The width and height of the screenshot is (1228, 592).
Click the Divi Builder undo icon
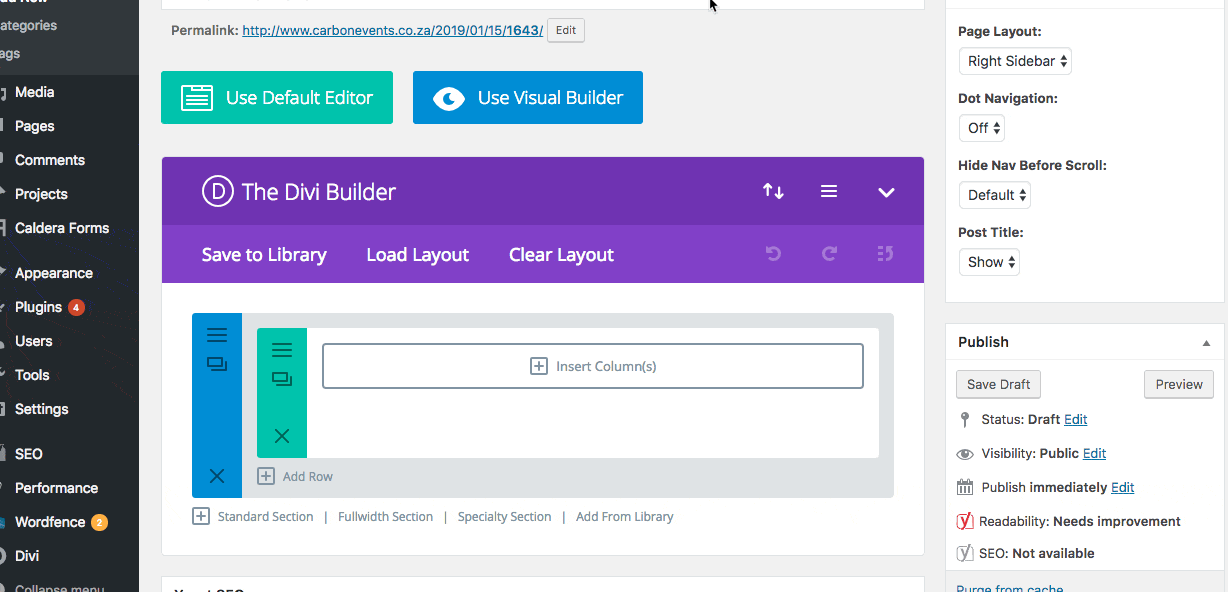click(773, 254)
